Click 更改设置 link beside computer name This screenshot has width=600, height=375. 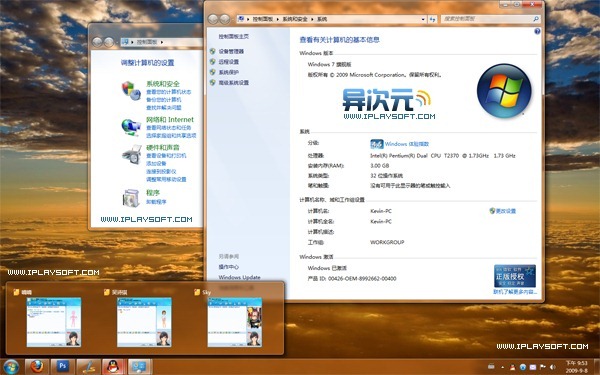[x=506, y=211]
